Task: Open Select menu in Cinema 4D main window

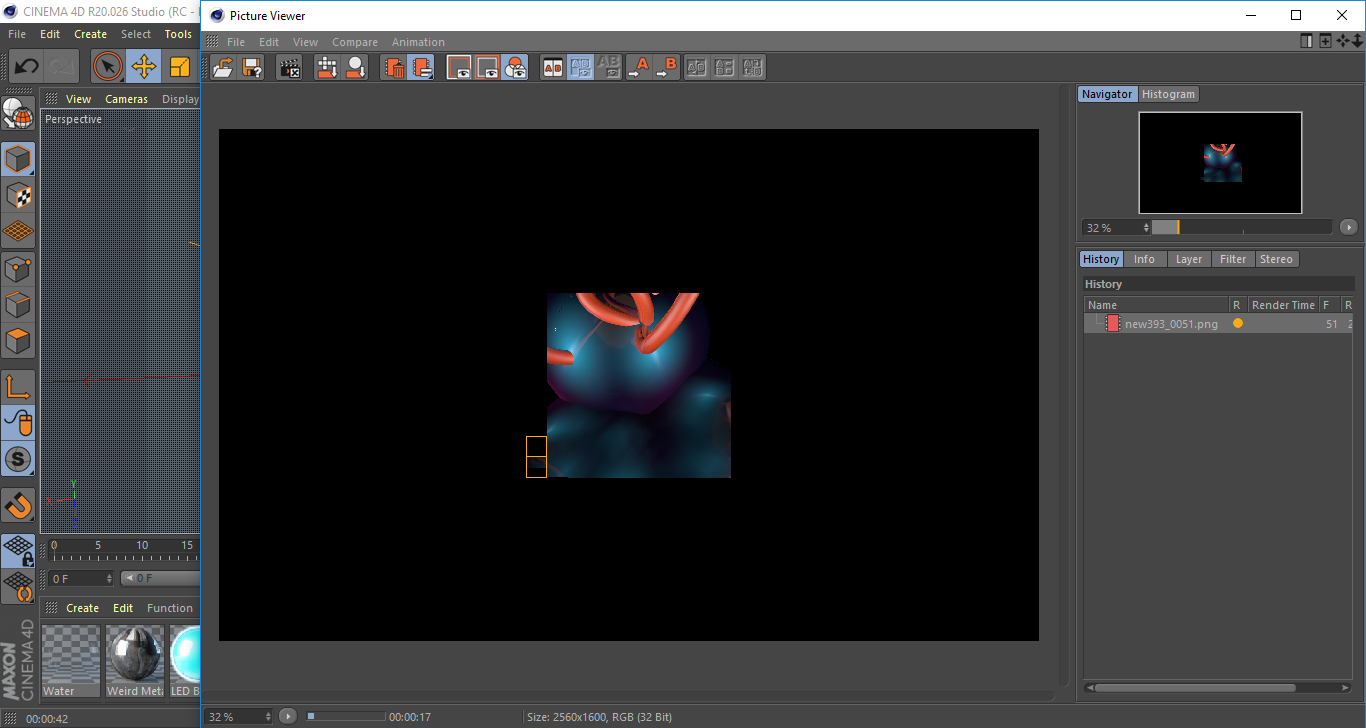Action: point(136,34)
